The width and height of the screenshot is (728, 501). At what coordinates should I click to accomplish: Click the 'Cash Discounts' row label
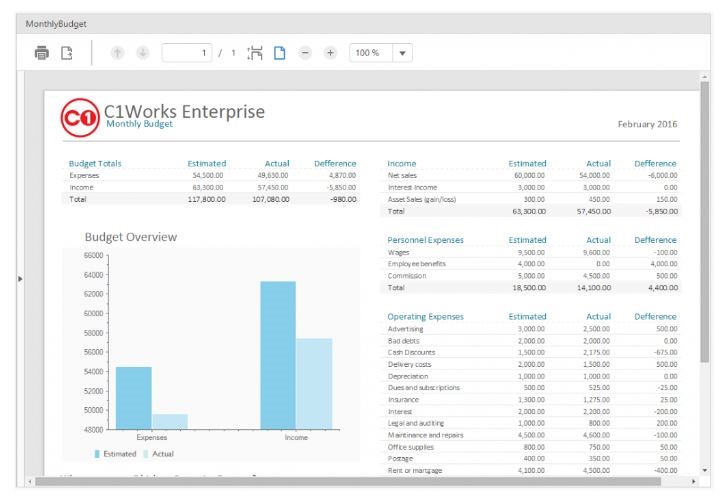[x=411, y=352]
